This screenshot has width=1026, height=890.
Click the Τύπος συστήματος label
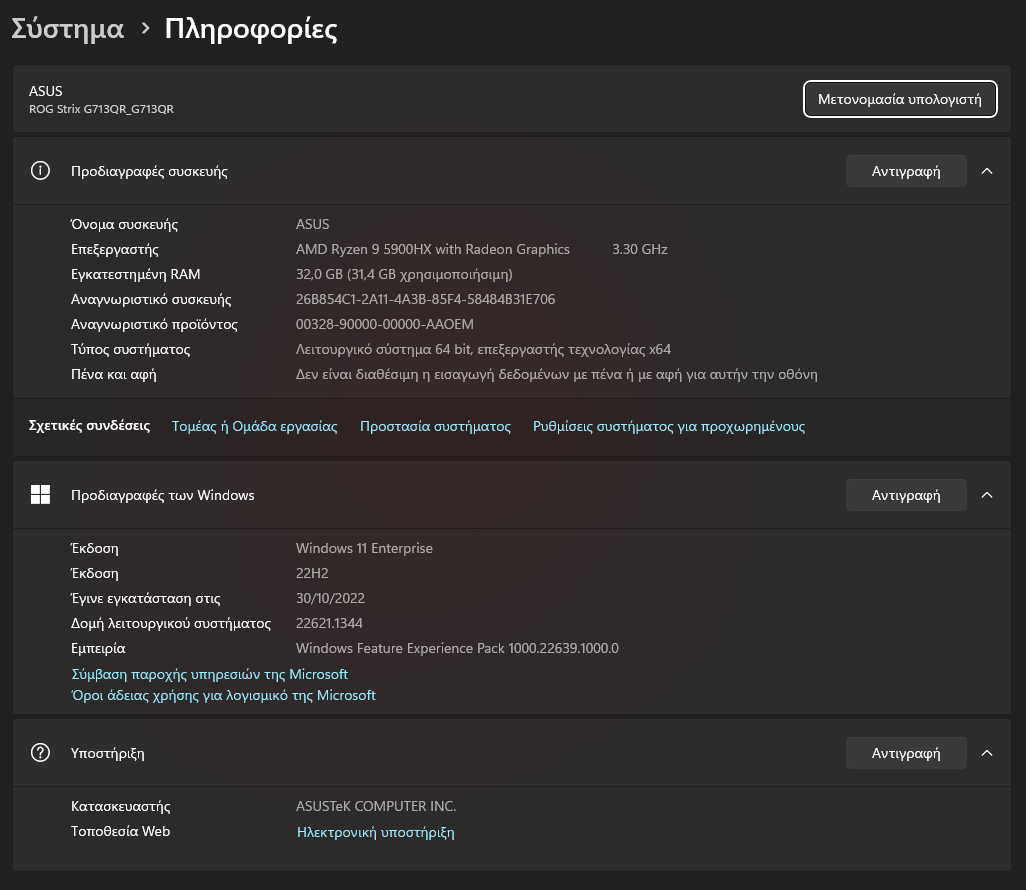130,349
